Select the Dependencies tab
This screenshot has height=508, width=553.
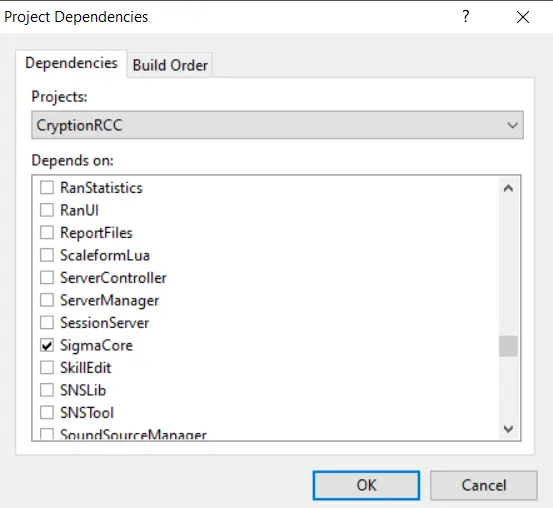(x=71, y=64)
